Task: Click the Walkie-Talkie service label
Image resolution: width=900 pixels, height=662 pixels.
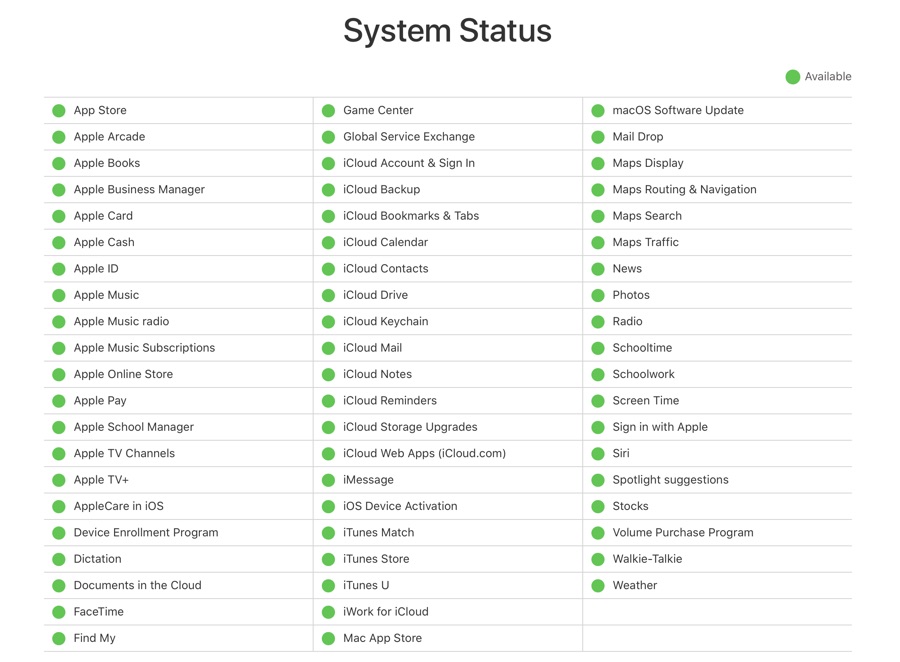Action: tap(647, 559)
